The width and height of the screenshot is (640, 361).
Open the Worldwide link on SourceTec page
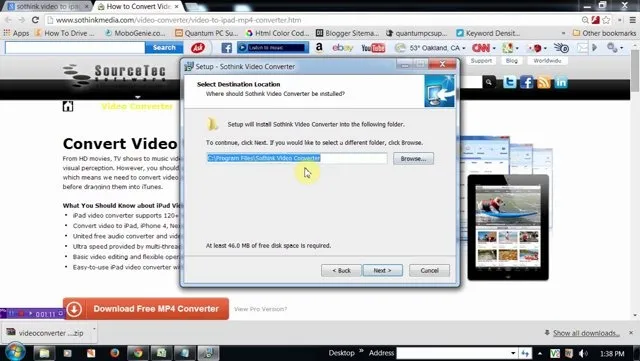[547, 60]
